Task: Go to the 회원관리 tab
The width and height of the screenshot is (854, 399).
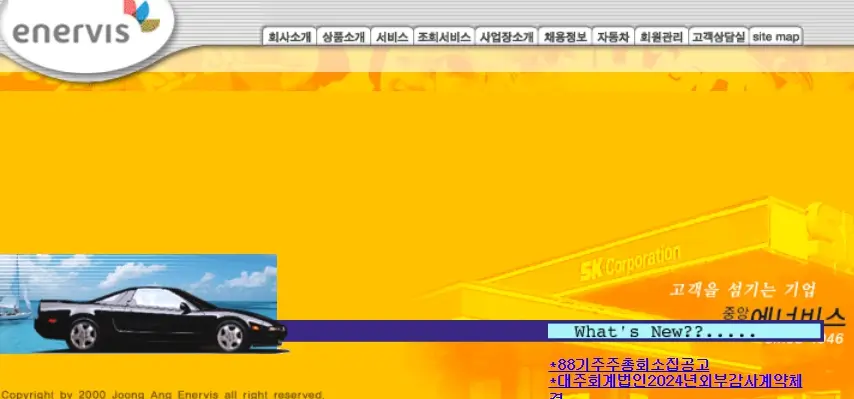Action: tap(661, 36)
